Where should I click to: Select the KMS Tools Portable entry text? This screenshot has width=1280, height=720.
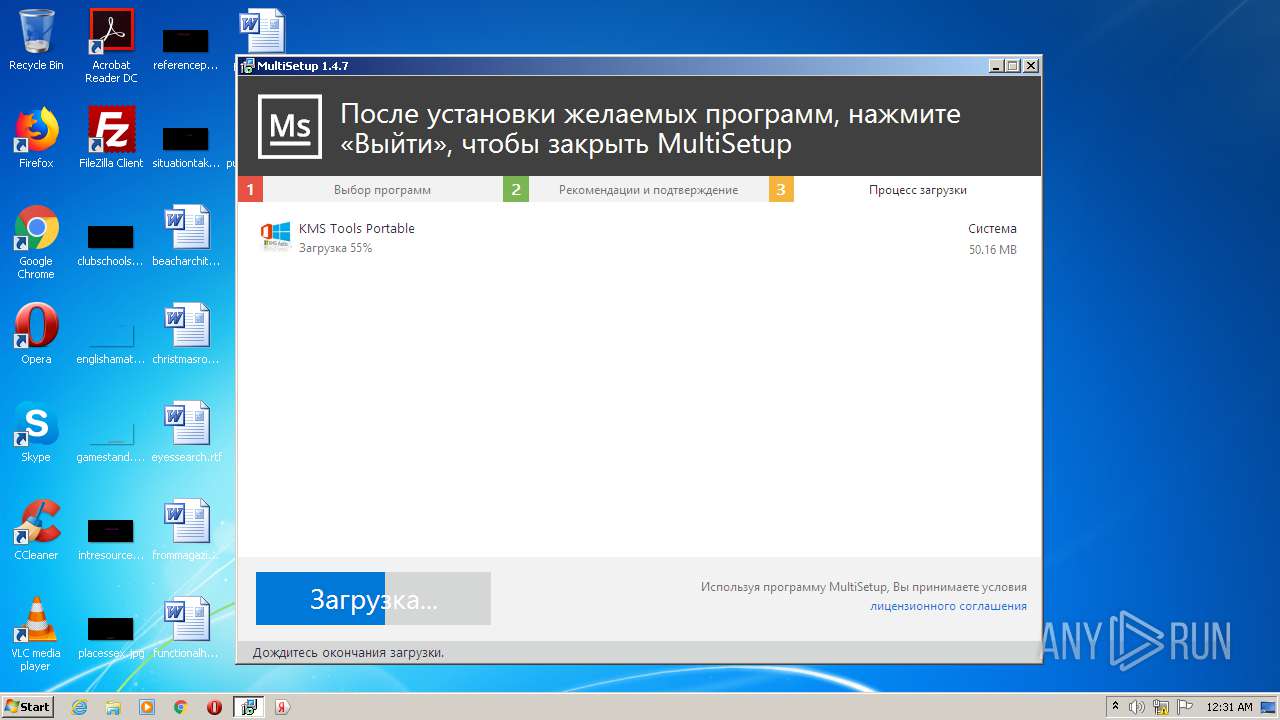(357, 228)
